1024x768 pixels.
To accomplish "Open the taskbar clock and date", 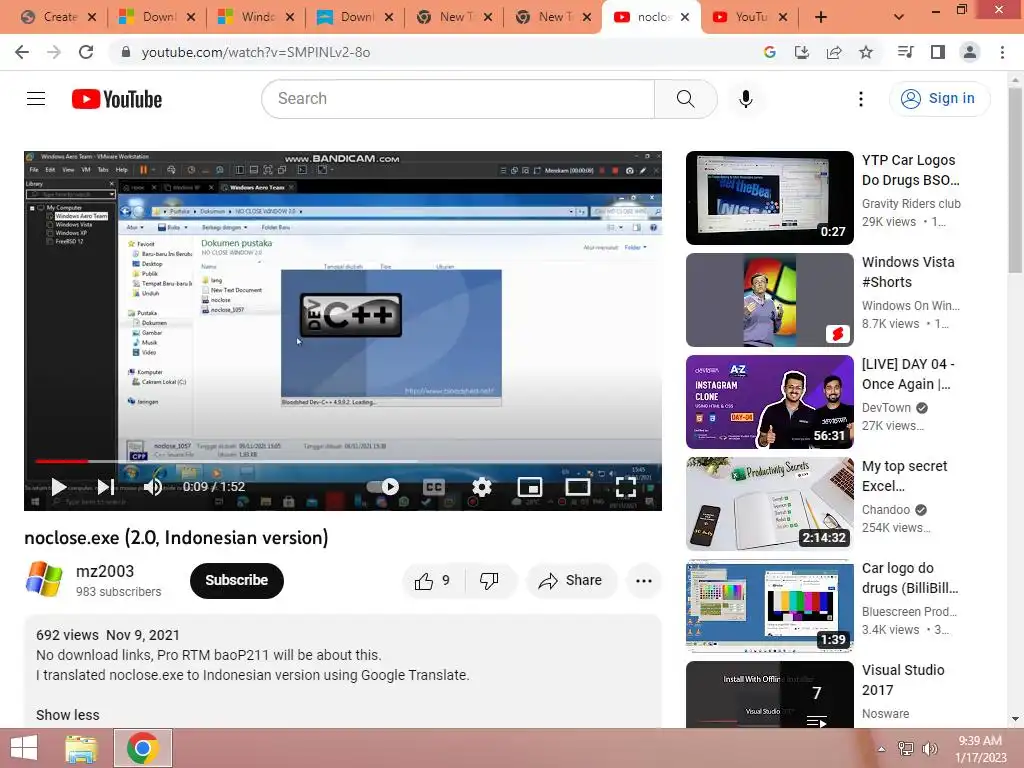I will tap(980, 749).
